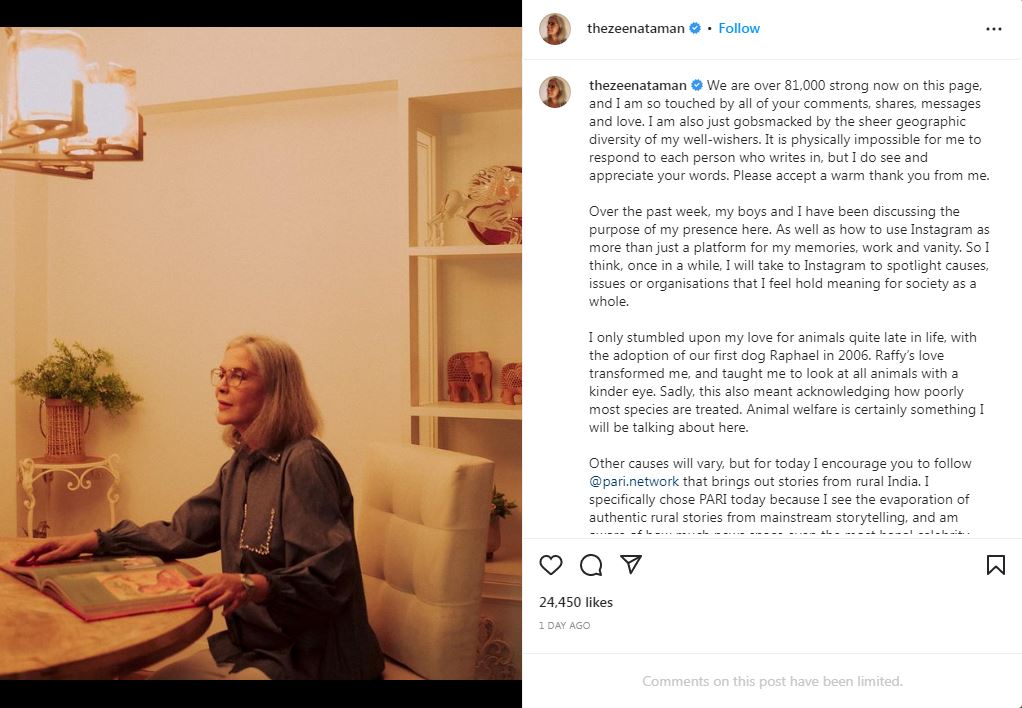The image size is (1022, 708).
Task: Open thezeenataman's profile picture in the header
Action: coord(555,28)
